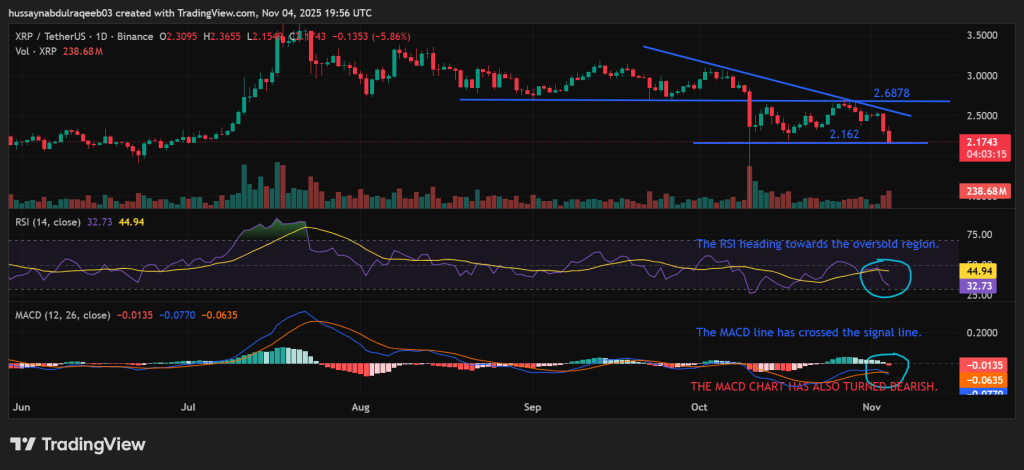Click the 2.6878 resistance level label
The width and height of the screenshot is (1024, 470).
point(891,93)
